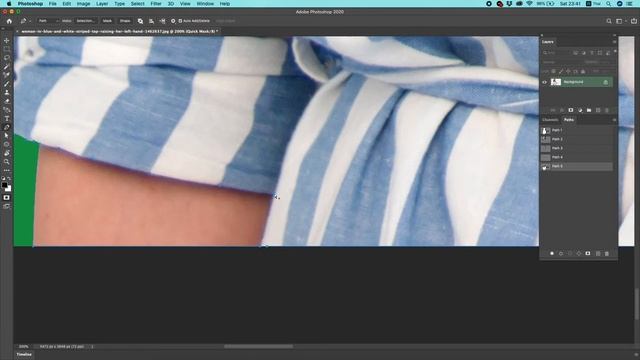The width and height of the screenshot is (640, 360).
Task: Open the Edit Toolbar ellipsis
Action: [7, 170]
